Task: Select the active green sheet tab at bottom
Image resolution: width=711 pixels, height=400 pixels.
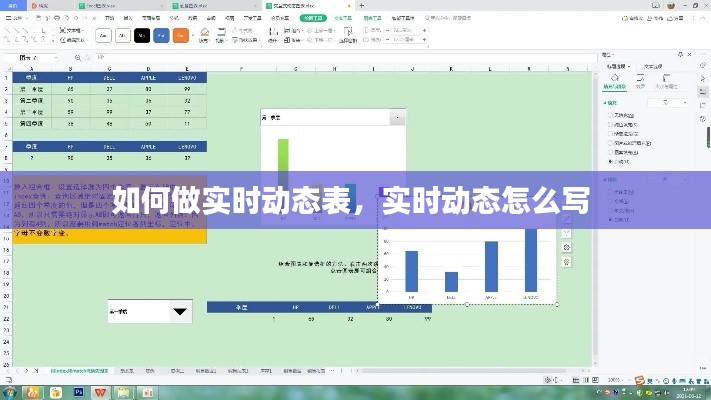Action: 80,371
